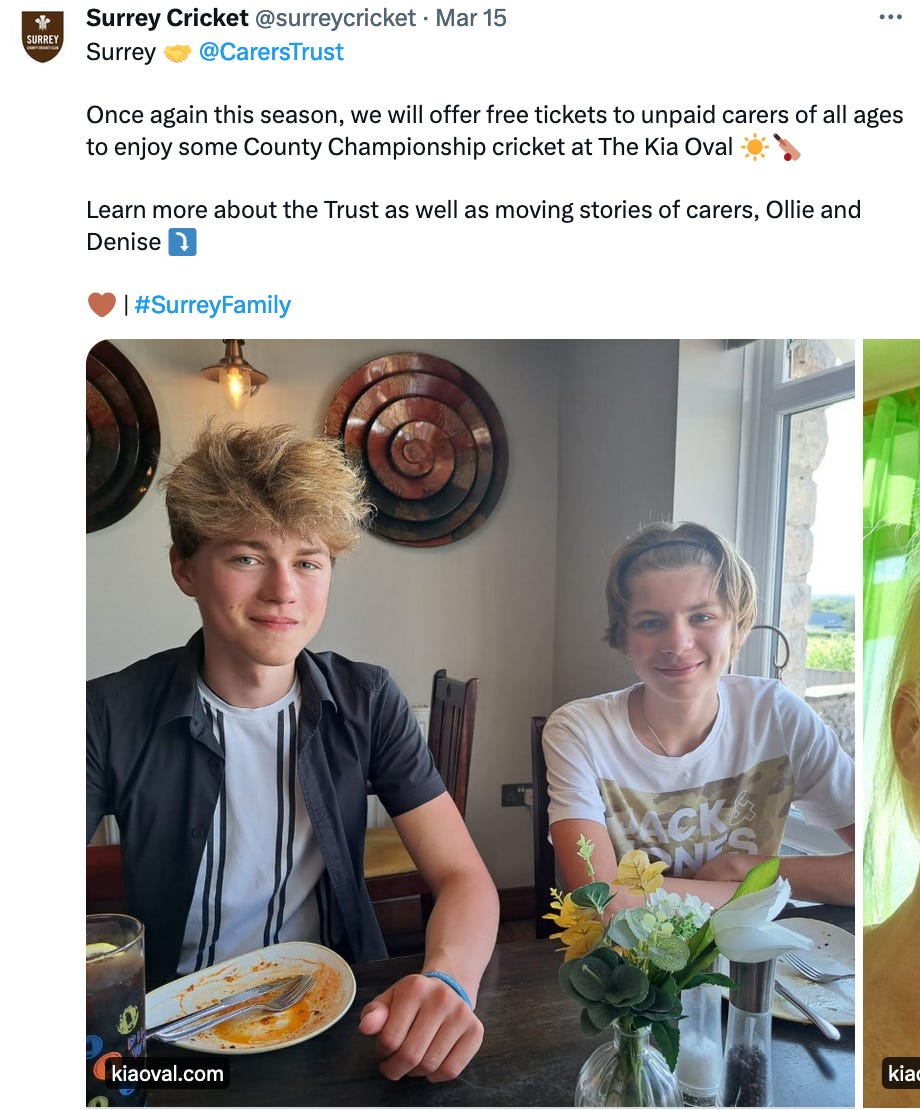Click the word Denise in the tweet

[124, 242]
